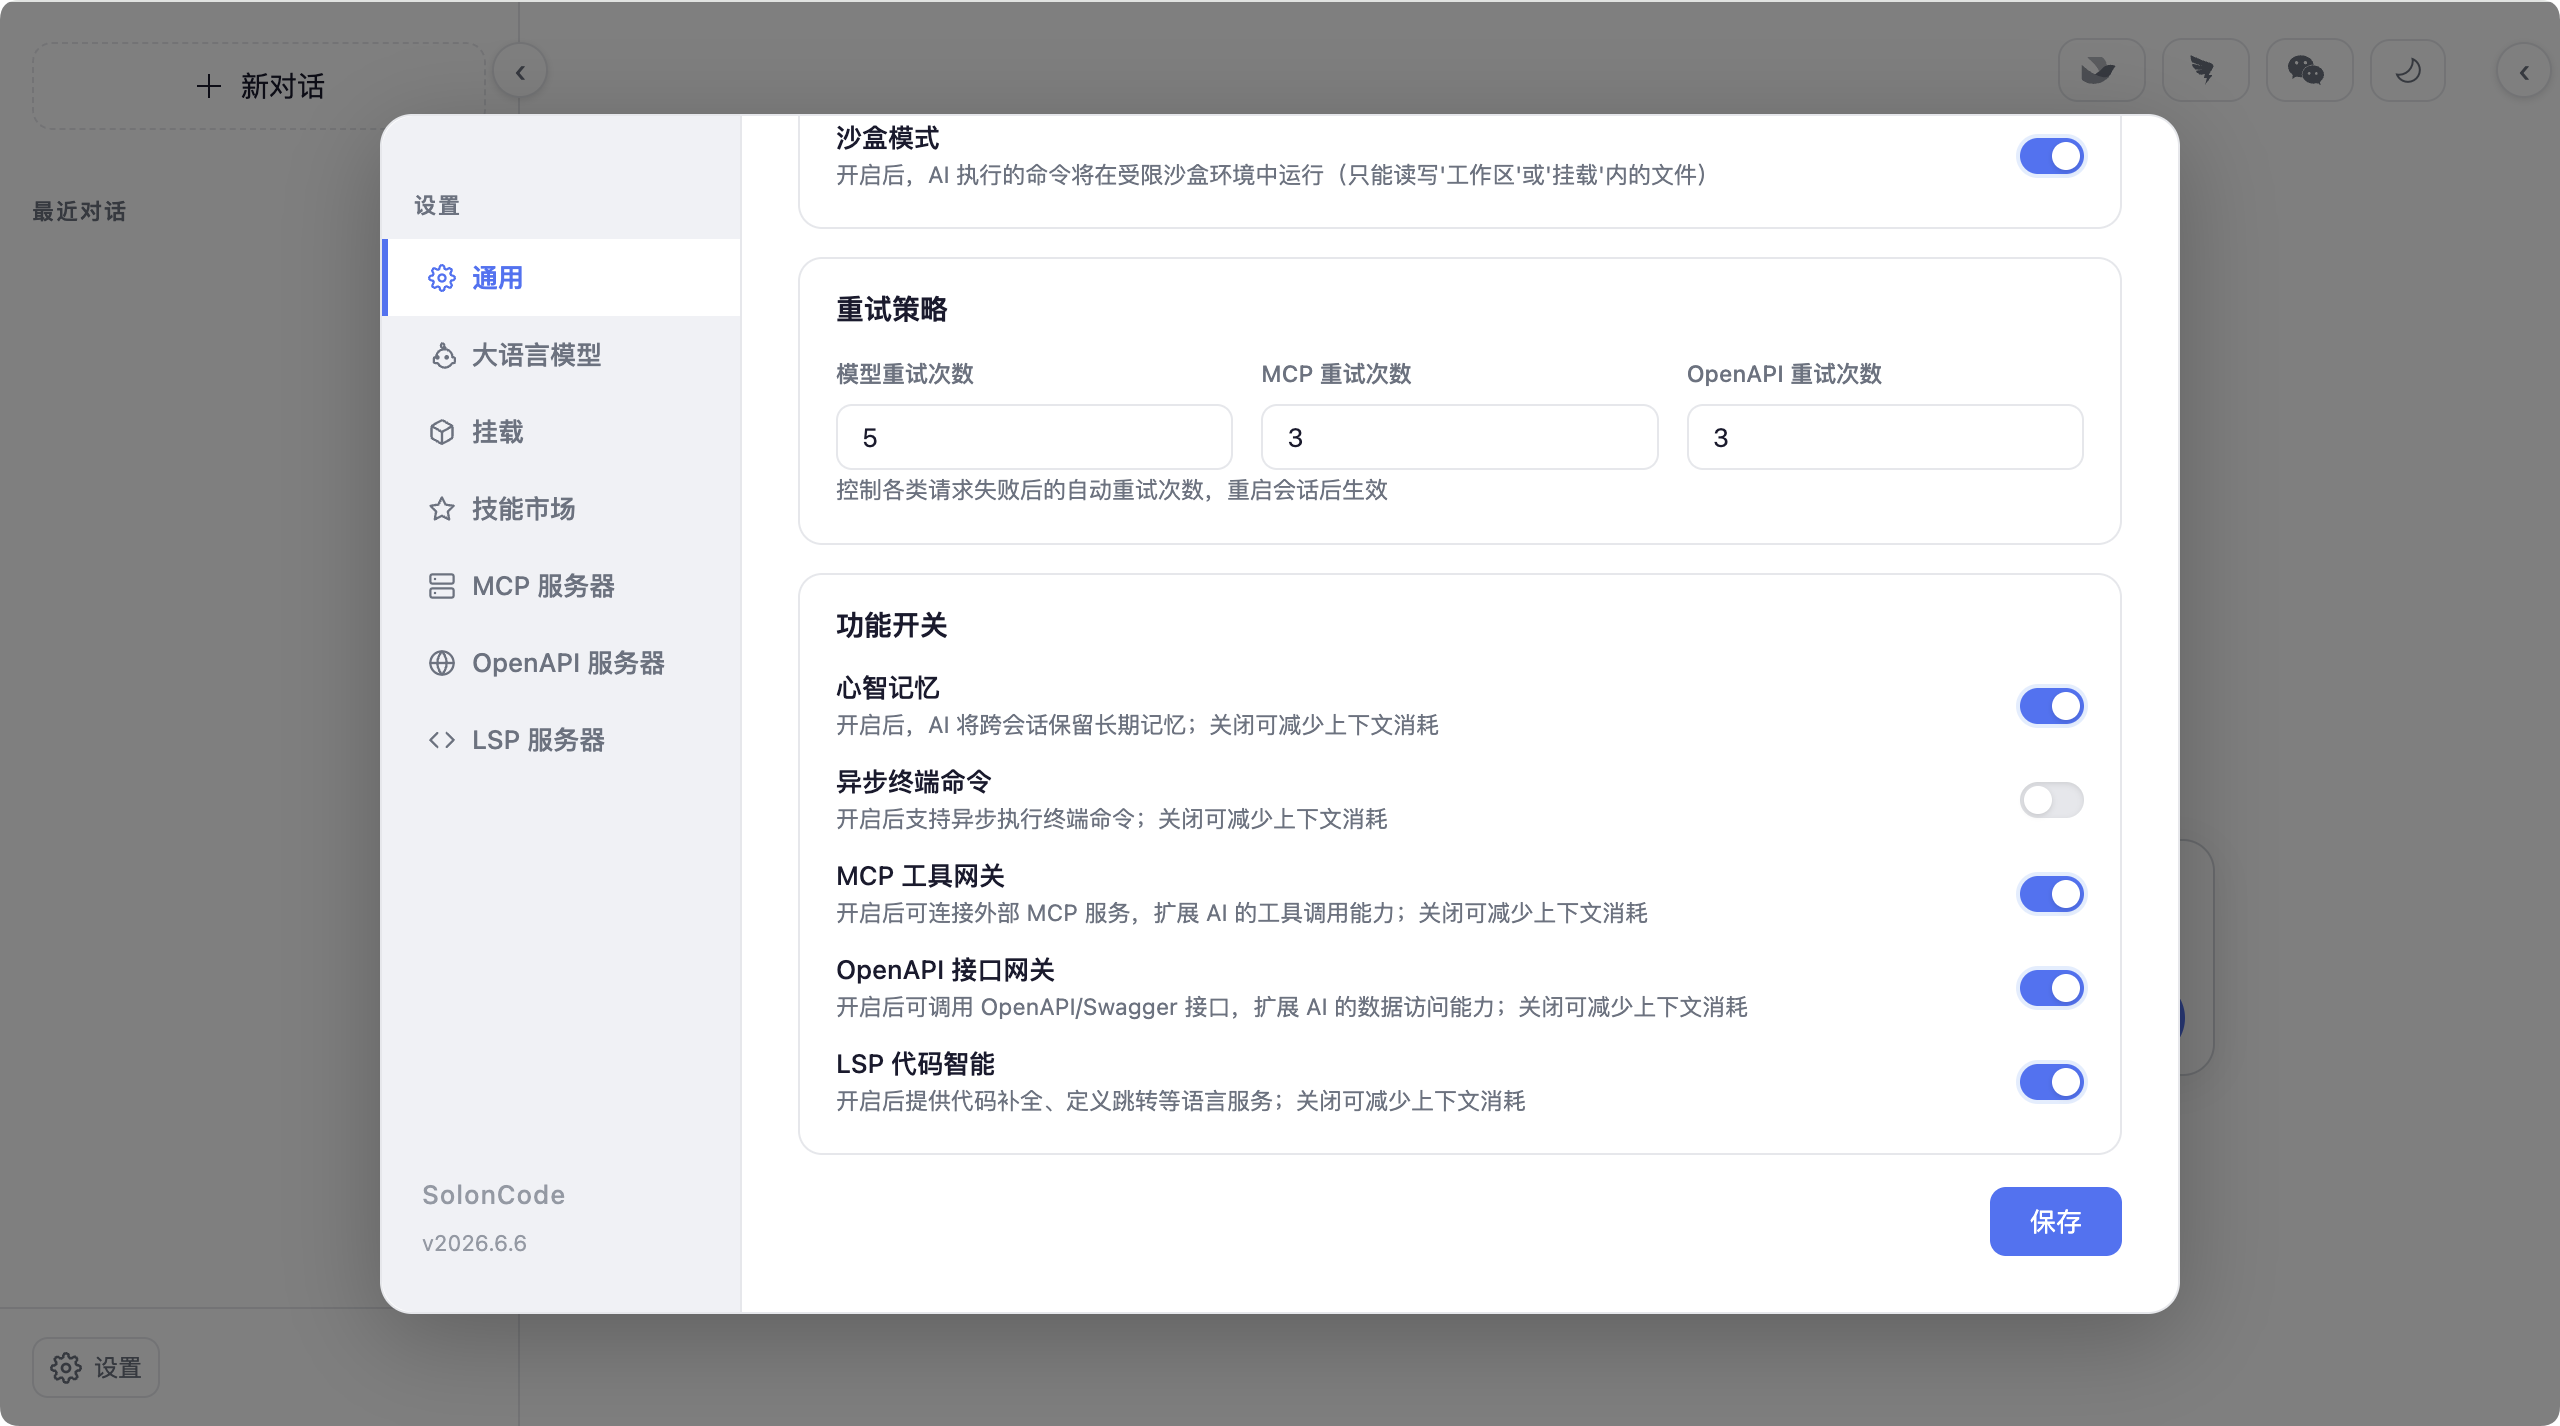Screen dimensions: 2560x1426
Task: Go to the 挂载 settings tab
Action: click(561, 432)
